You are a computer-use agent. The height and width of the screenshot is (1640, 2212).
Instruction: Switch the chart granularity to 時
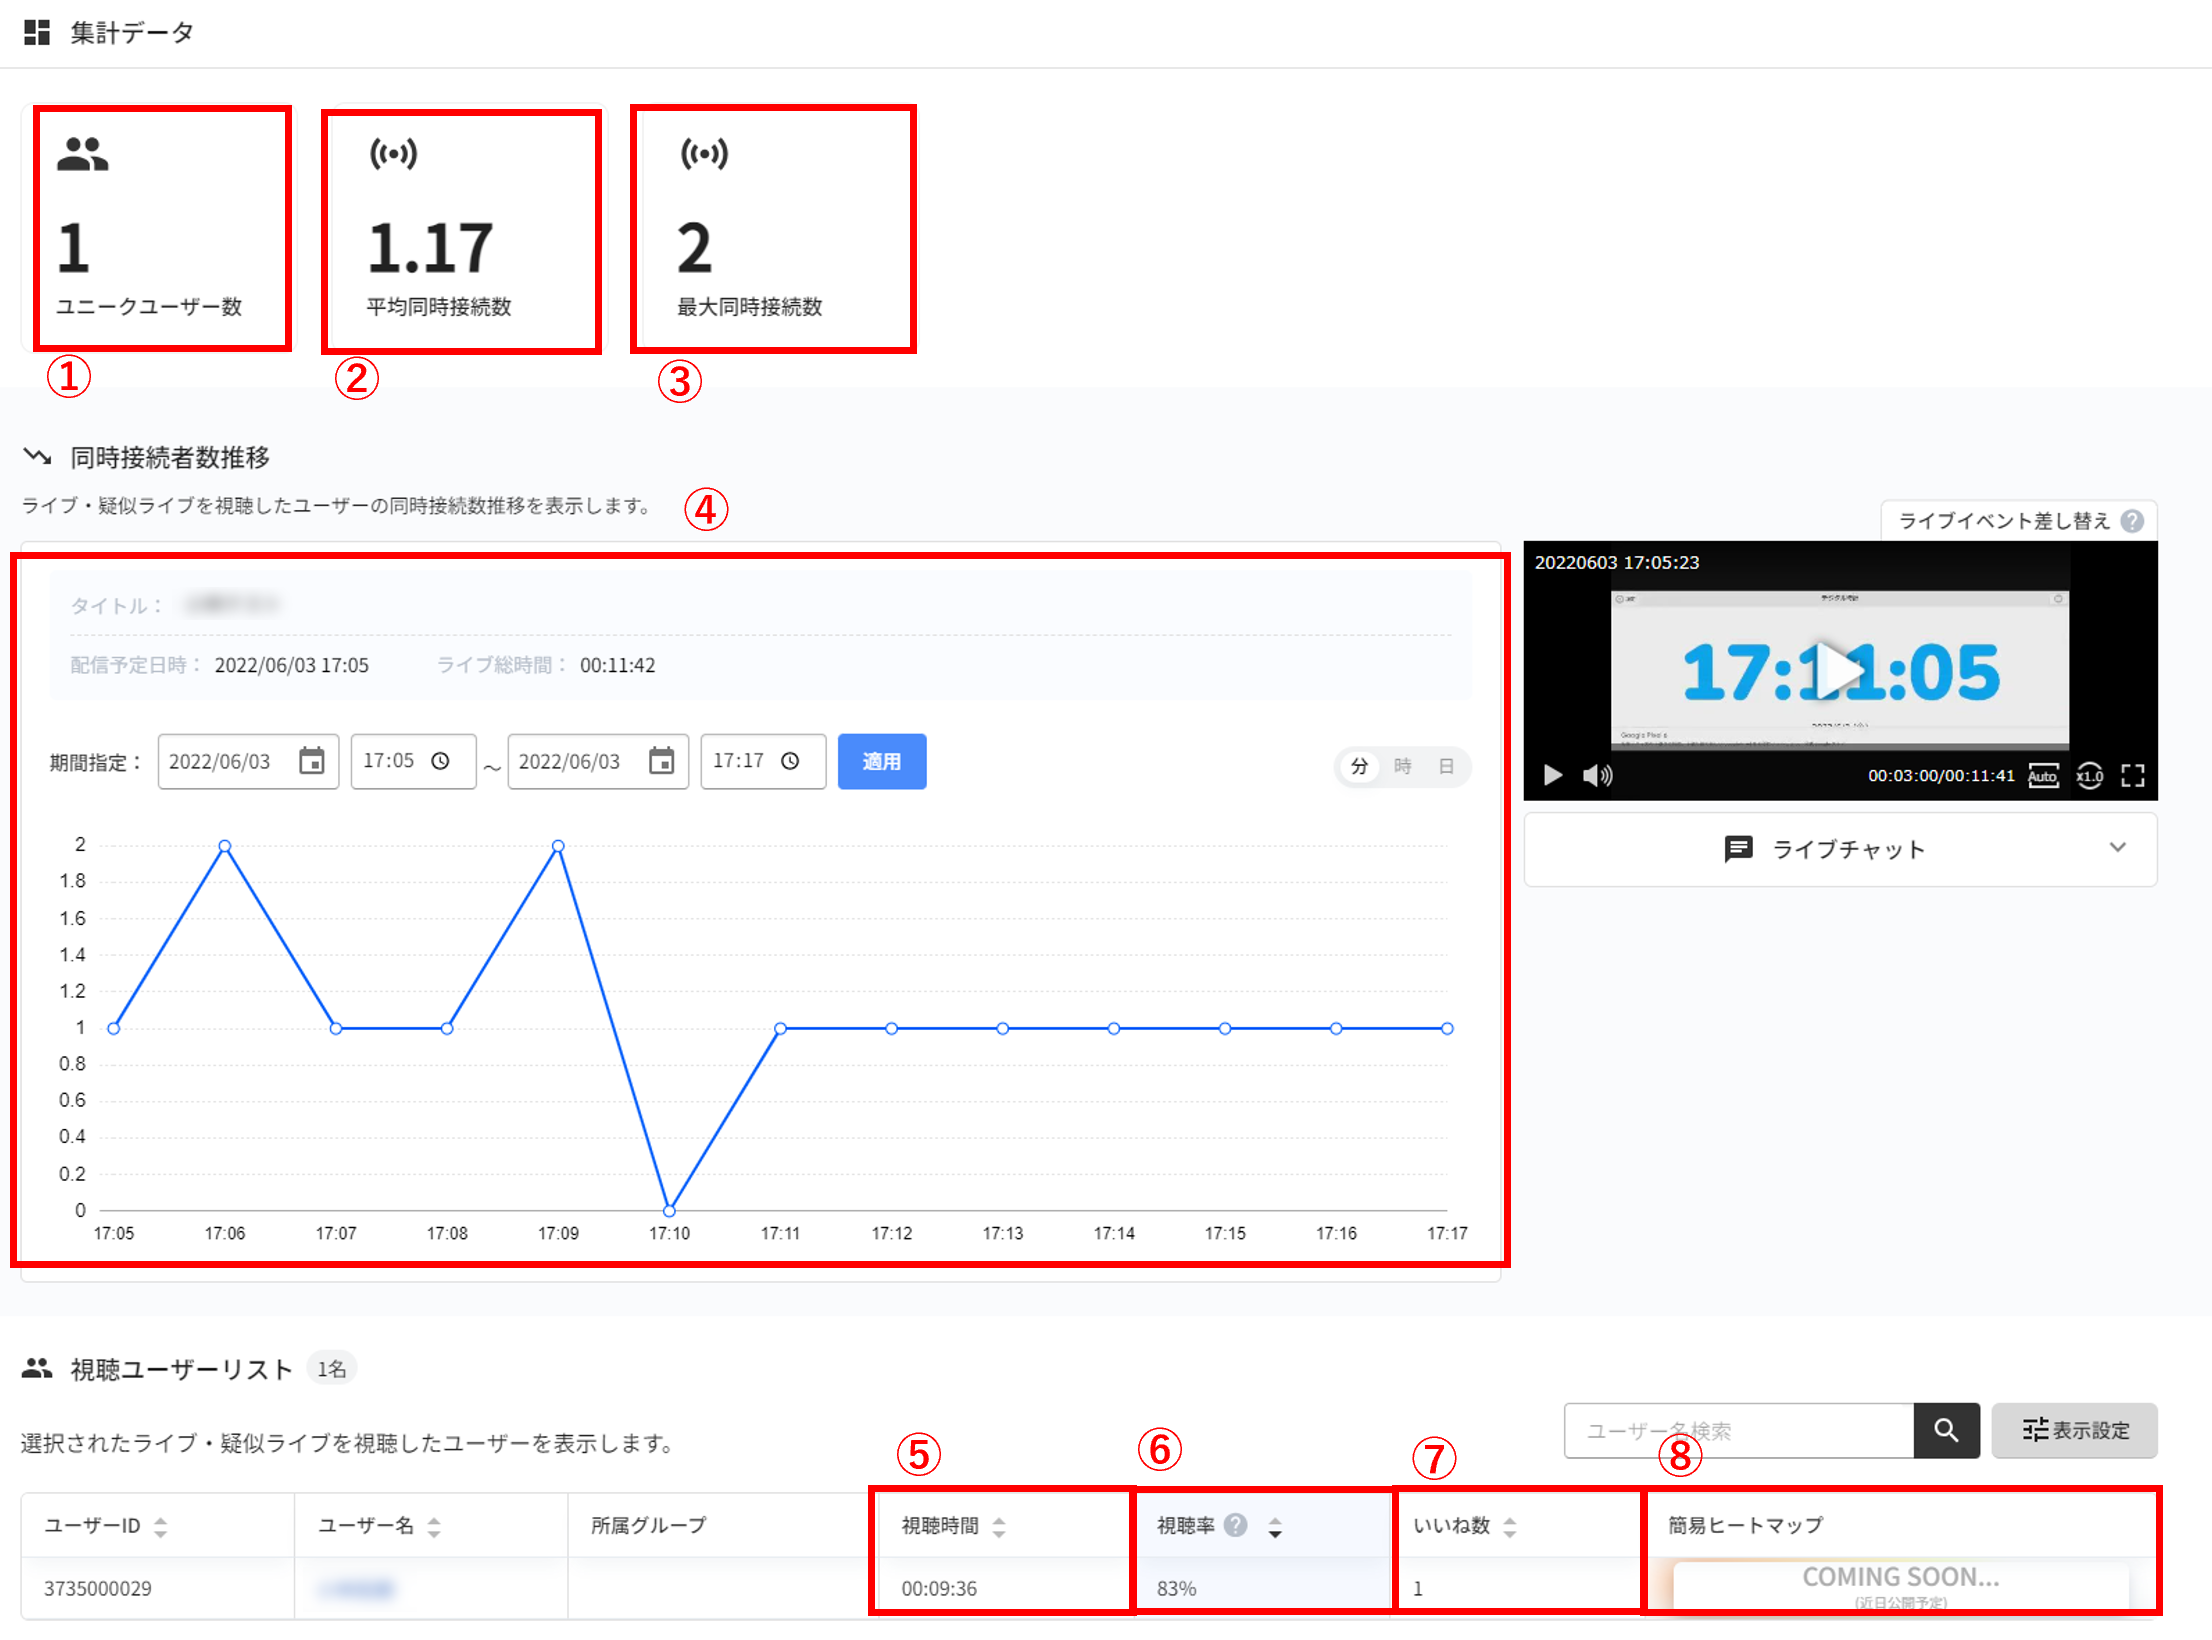pos(1402,766)
